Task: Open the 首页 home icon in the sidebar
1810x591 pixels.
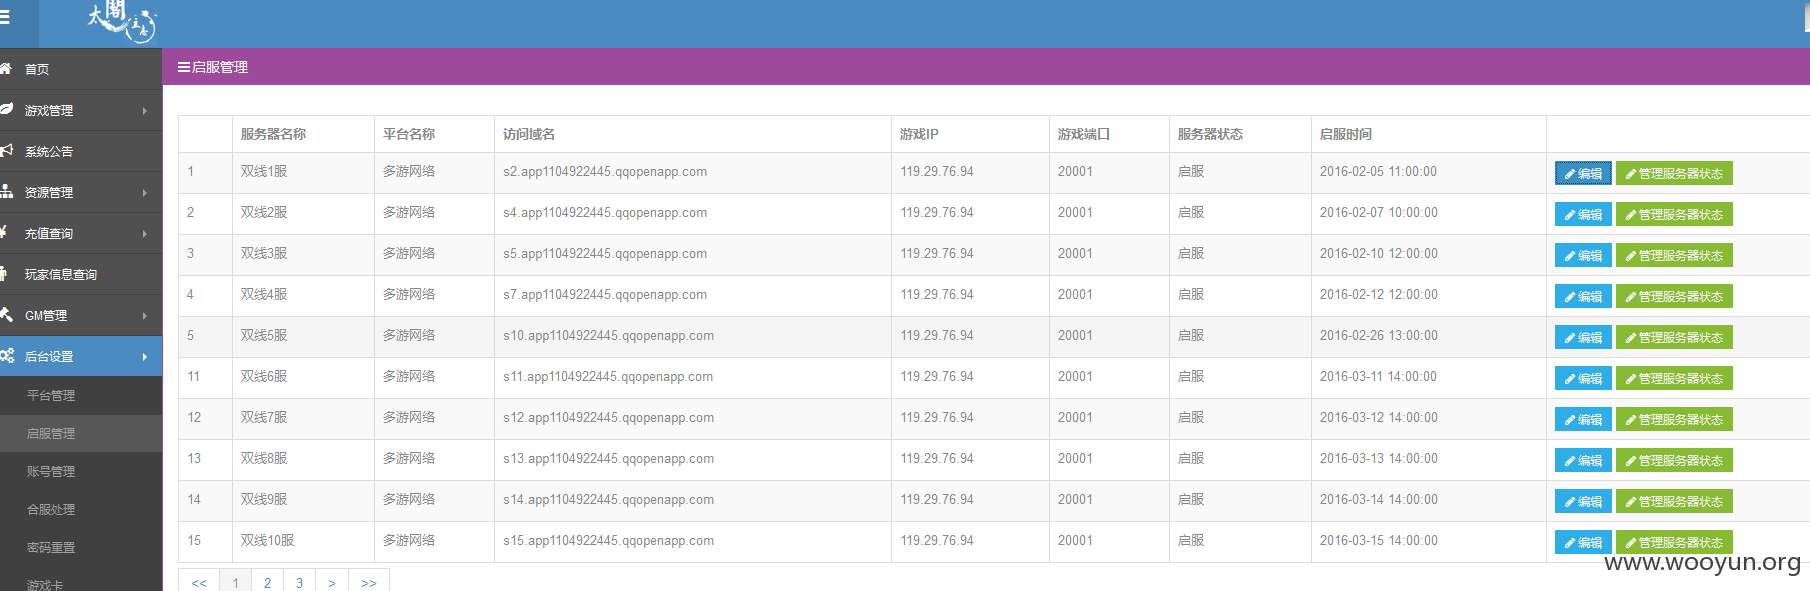Action: tap(5, 68)
